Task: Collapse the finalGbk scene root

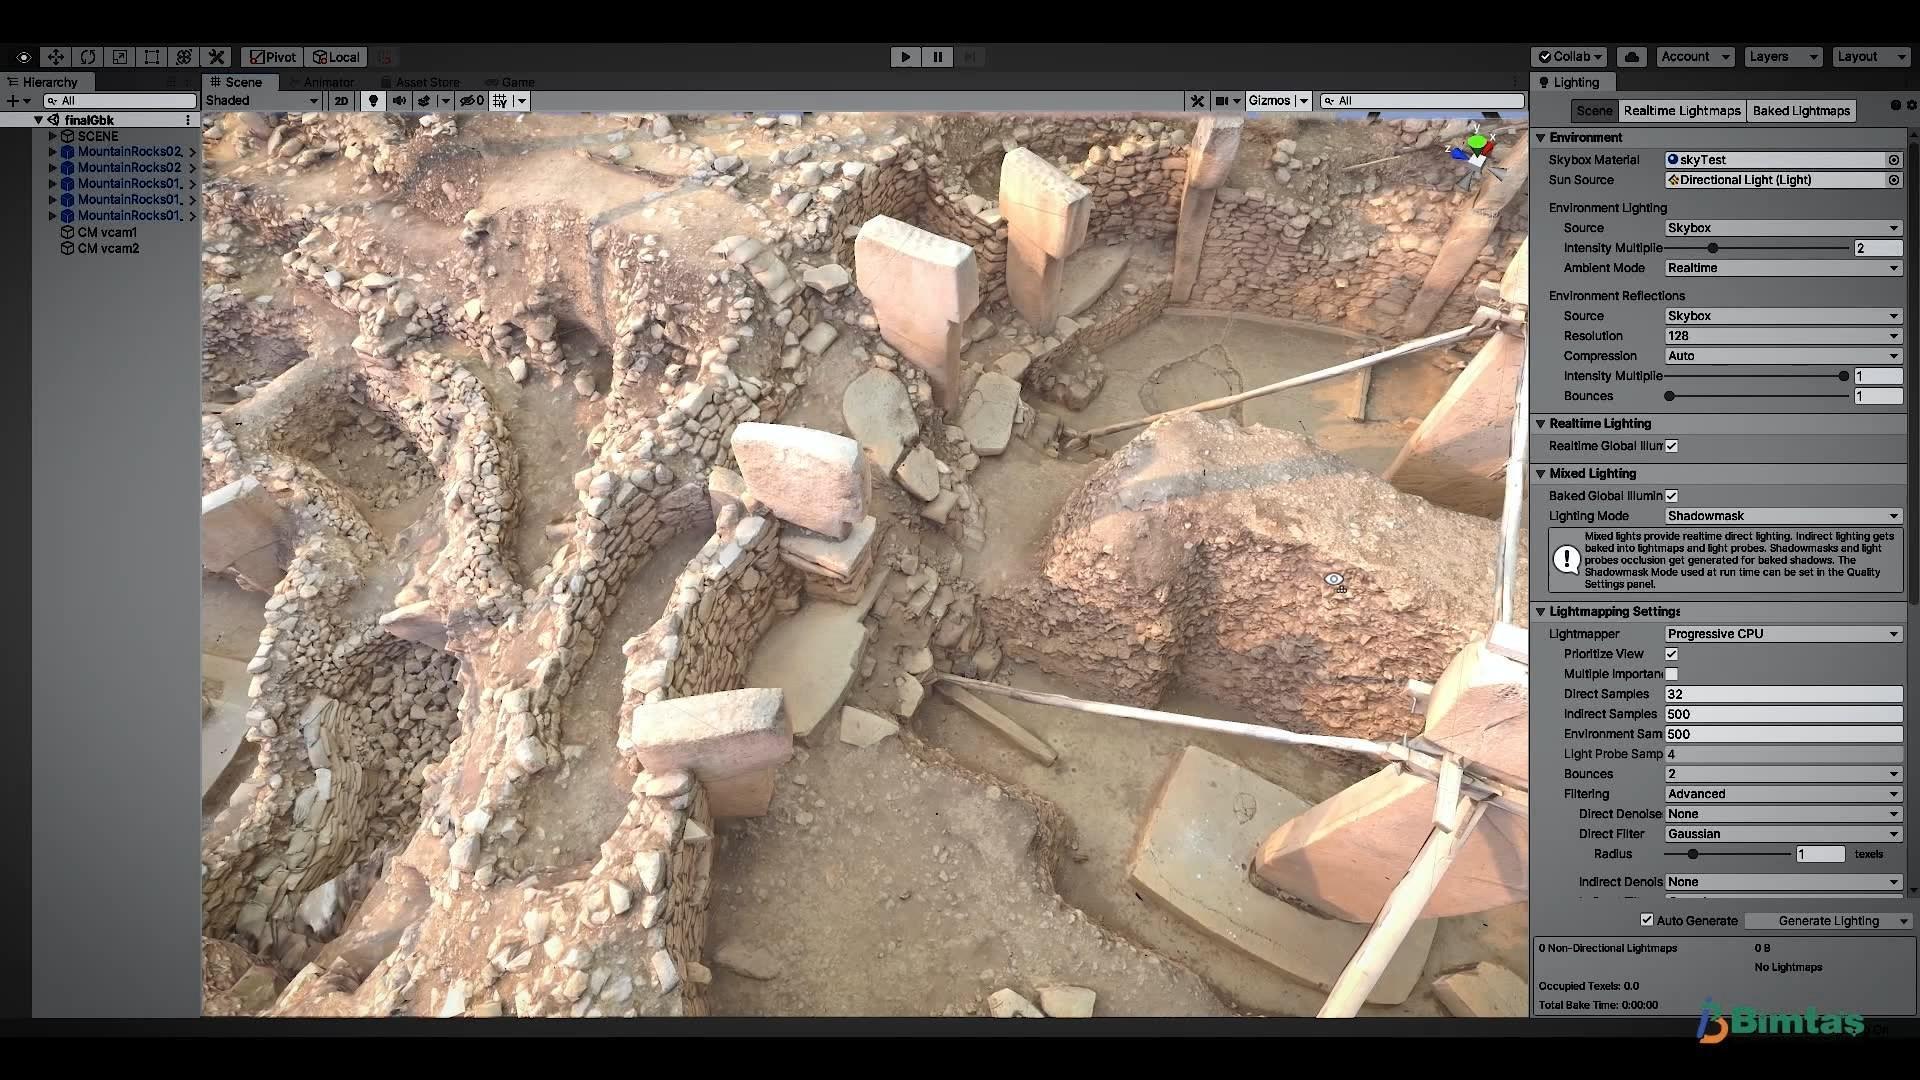Action: [38, 120]
